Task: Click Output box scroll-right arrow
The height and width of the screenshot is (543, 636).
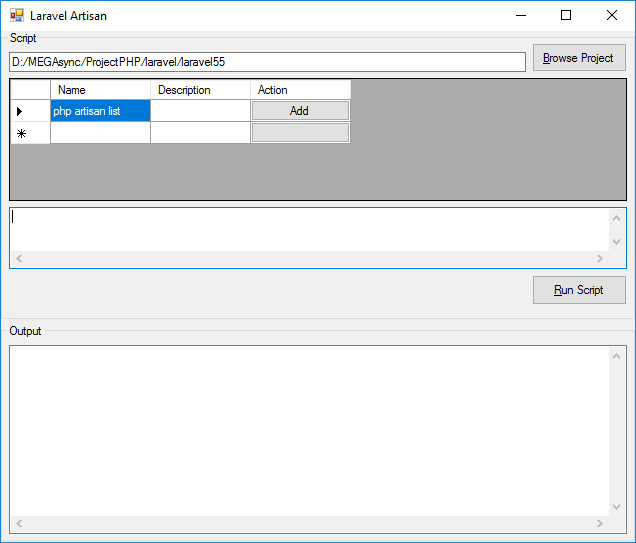Action: pos(600,524)
